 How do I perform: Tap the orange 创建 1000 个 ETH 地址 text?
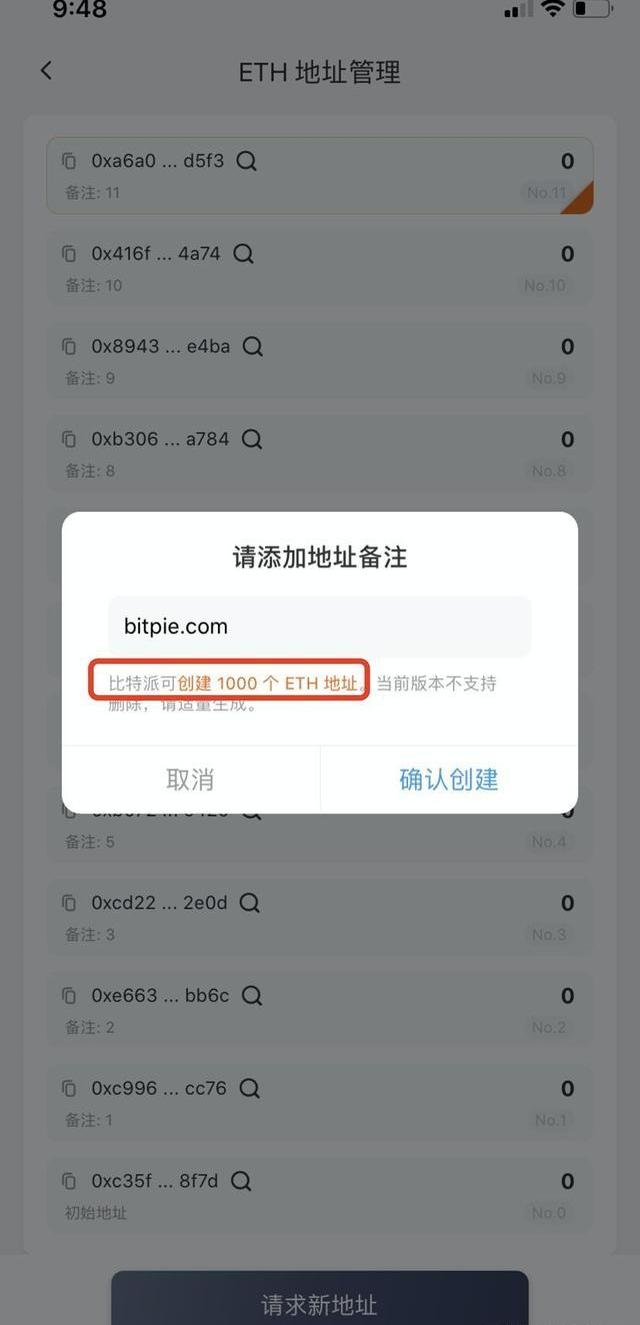268,684
